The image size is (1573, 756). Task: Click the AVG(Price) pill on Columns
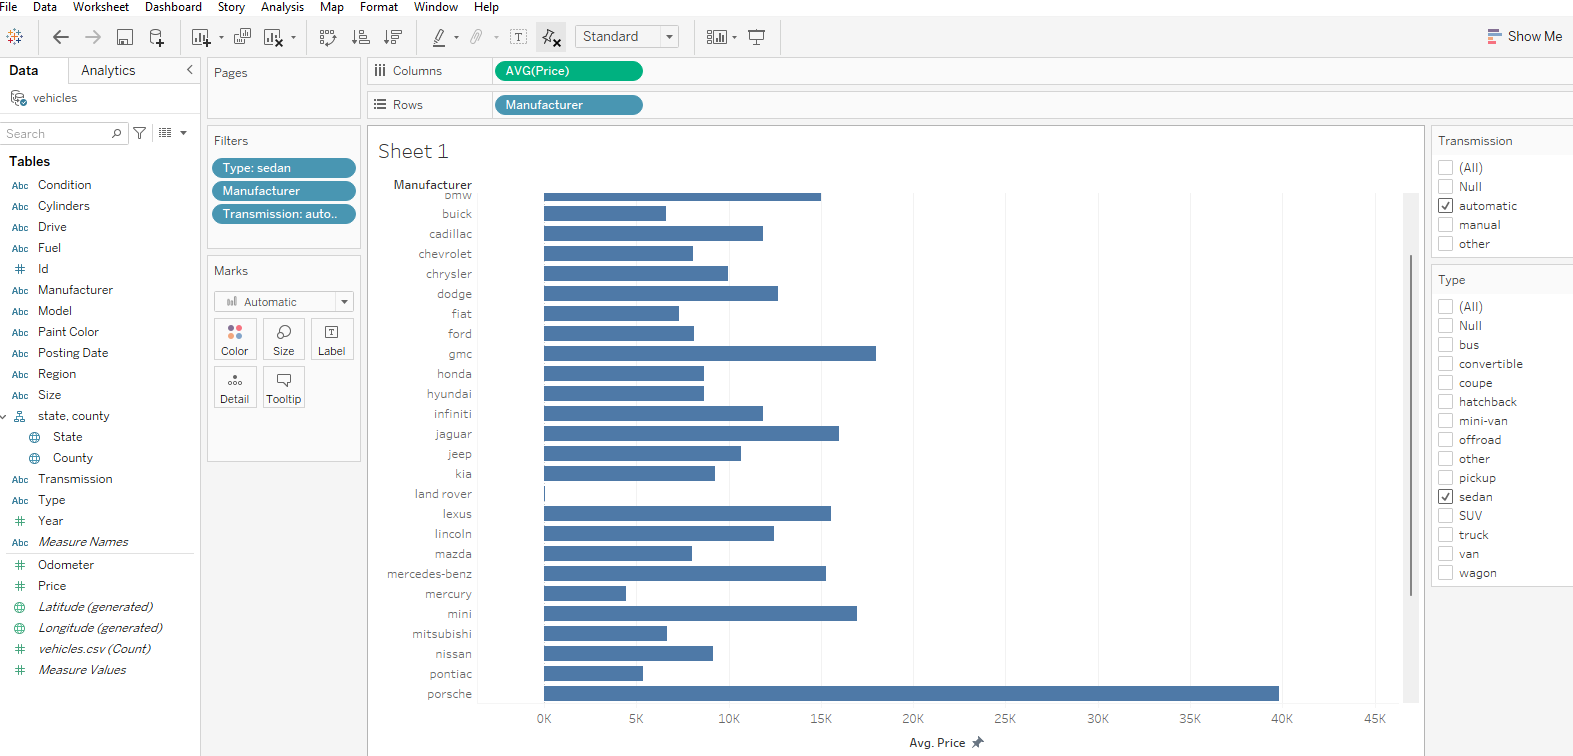coord(568,71)
